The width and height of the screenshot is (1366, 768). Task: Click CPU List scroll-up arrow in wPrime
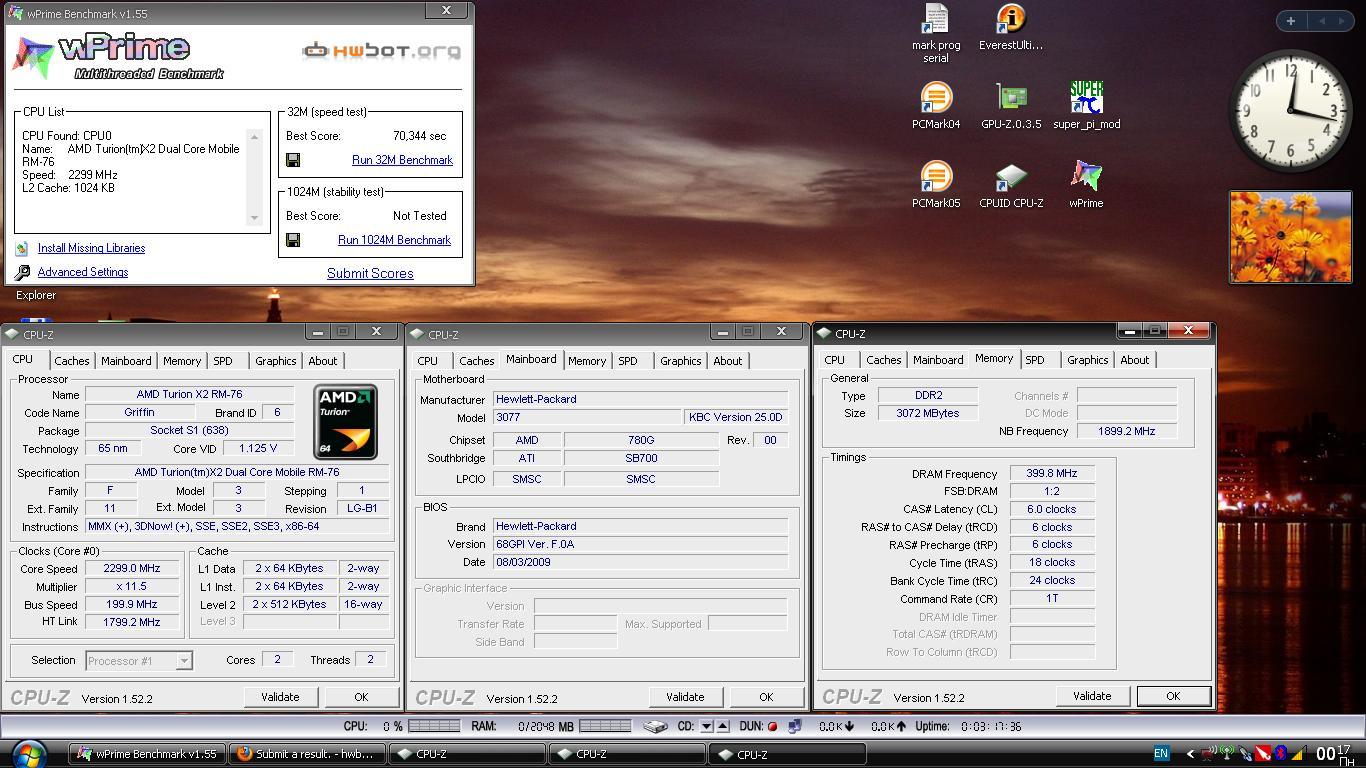254,137
